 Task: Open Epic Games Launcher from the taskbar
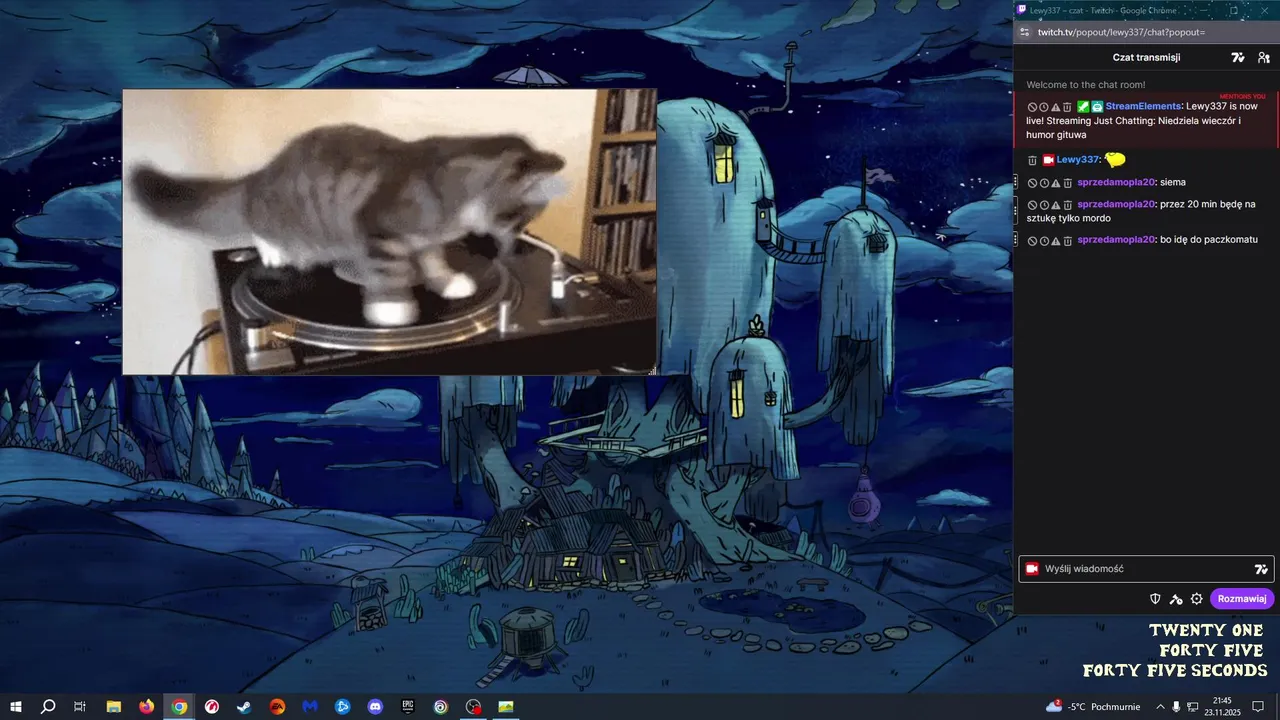pos(408,707)
